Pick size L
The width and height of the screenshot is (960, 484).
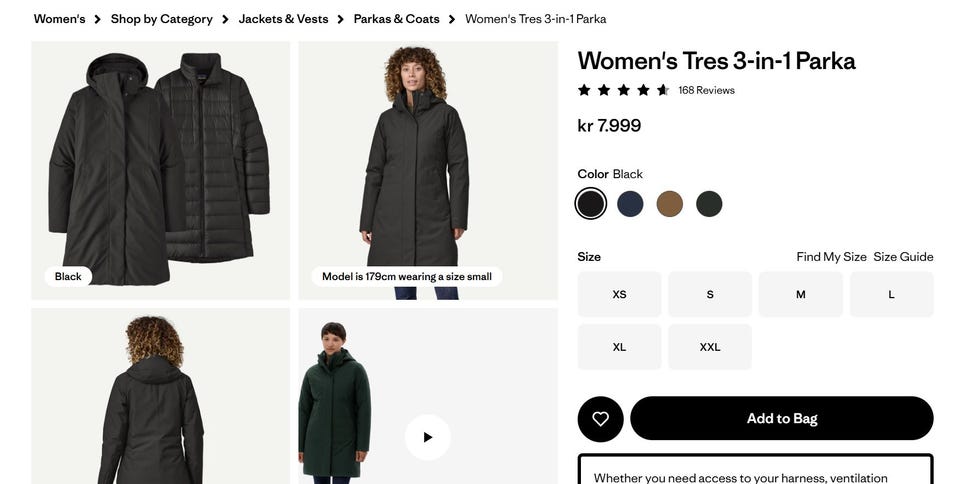coord(891,294)
